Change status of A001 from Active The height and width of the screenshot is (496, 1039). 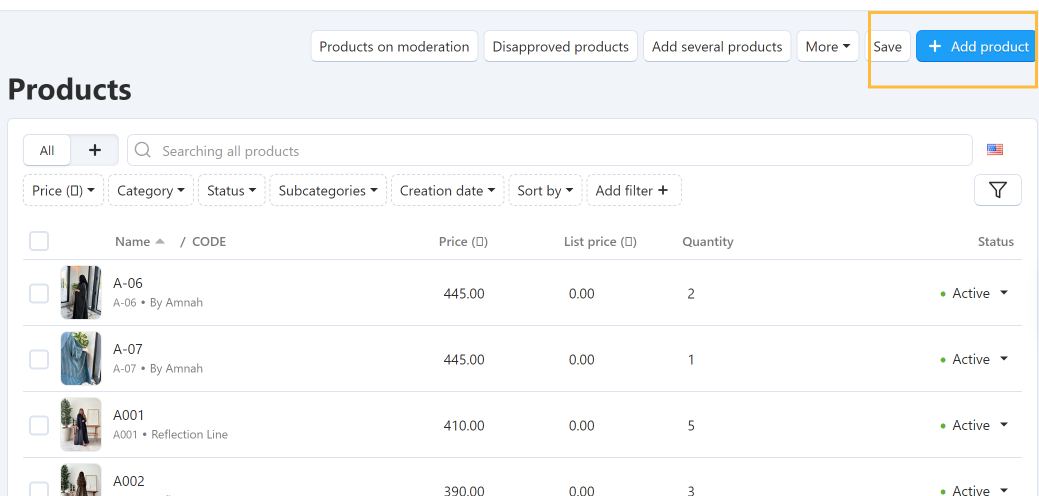pyautogui.click(x=974, y=425)
